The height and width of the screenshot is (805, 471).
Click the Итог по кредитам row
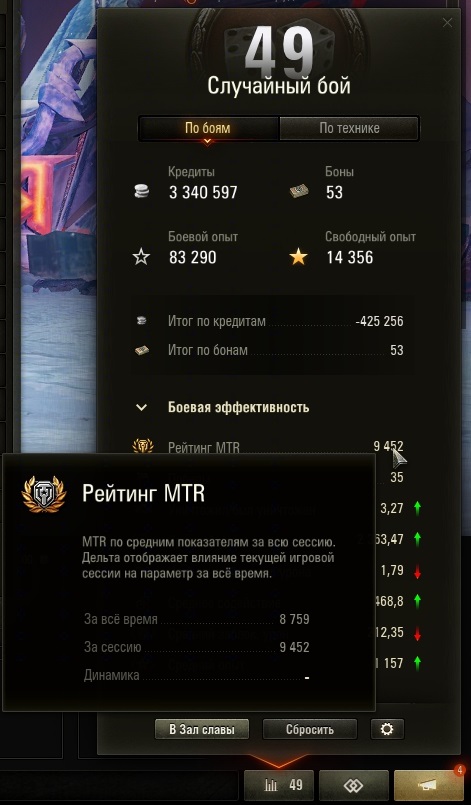[x=270, y=321]
